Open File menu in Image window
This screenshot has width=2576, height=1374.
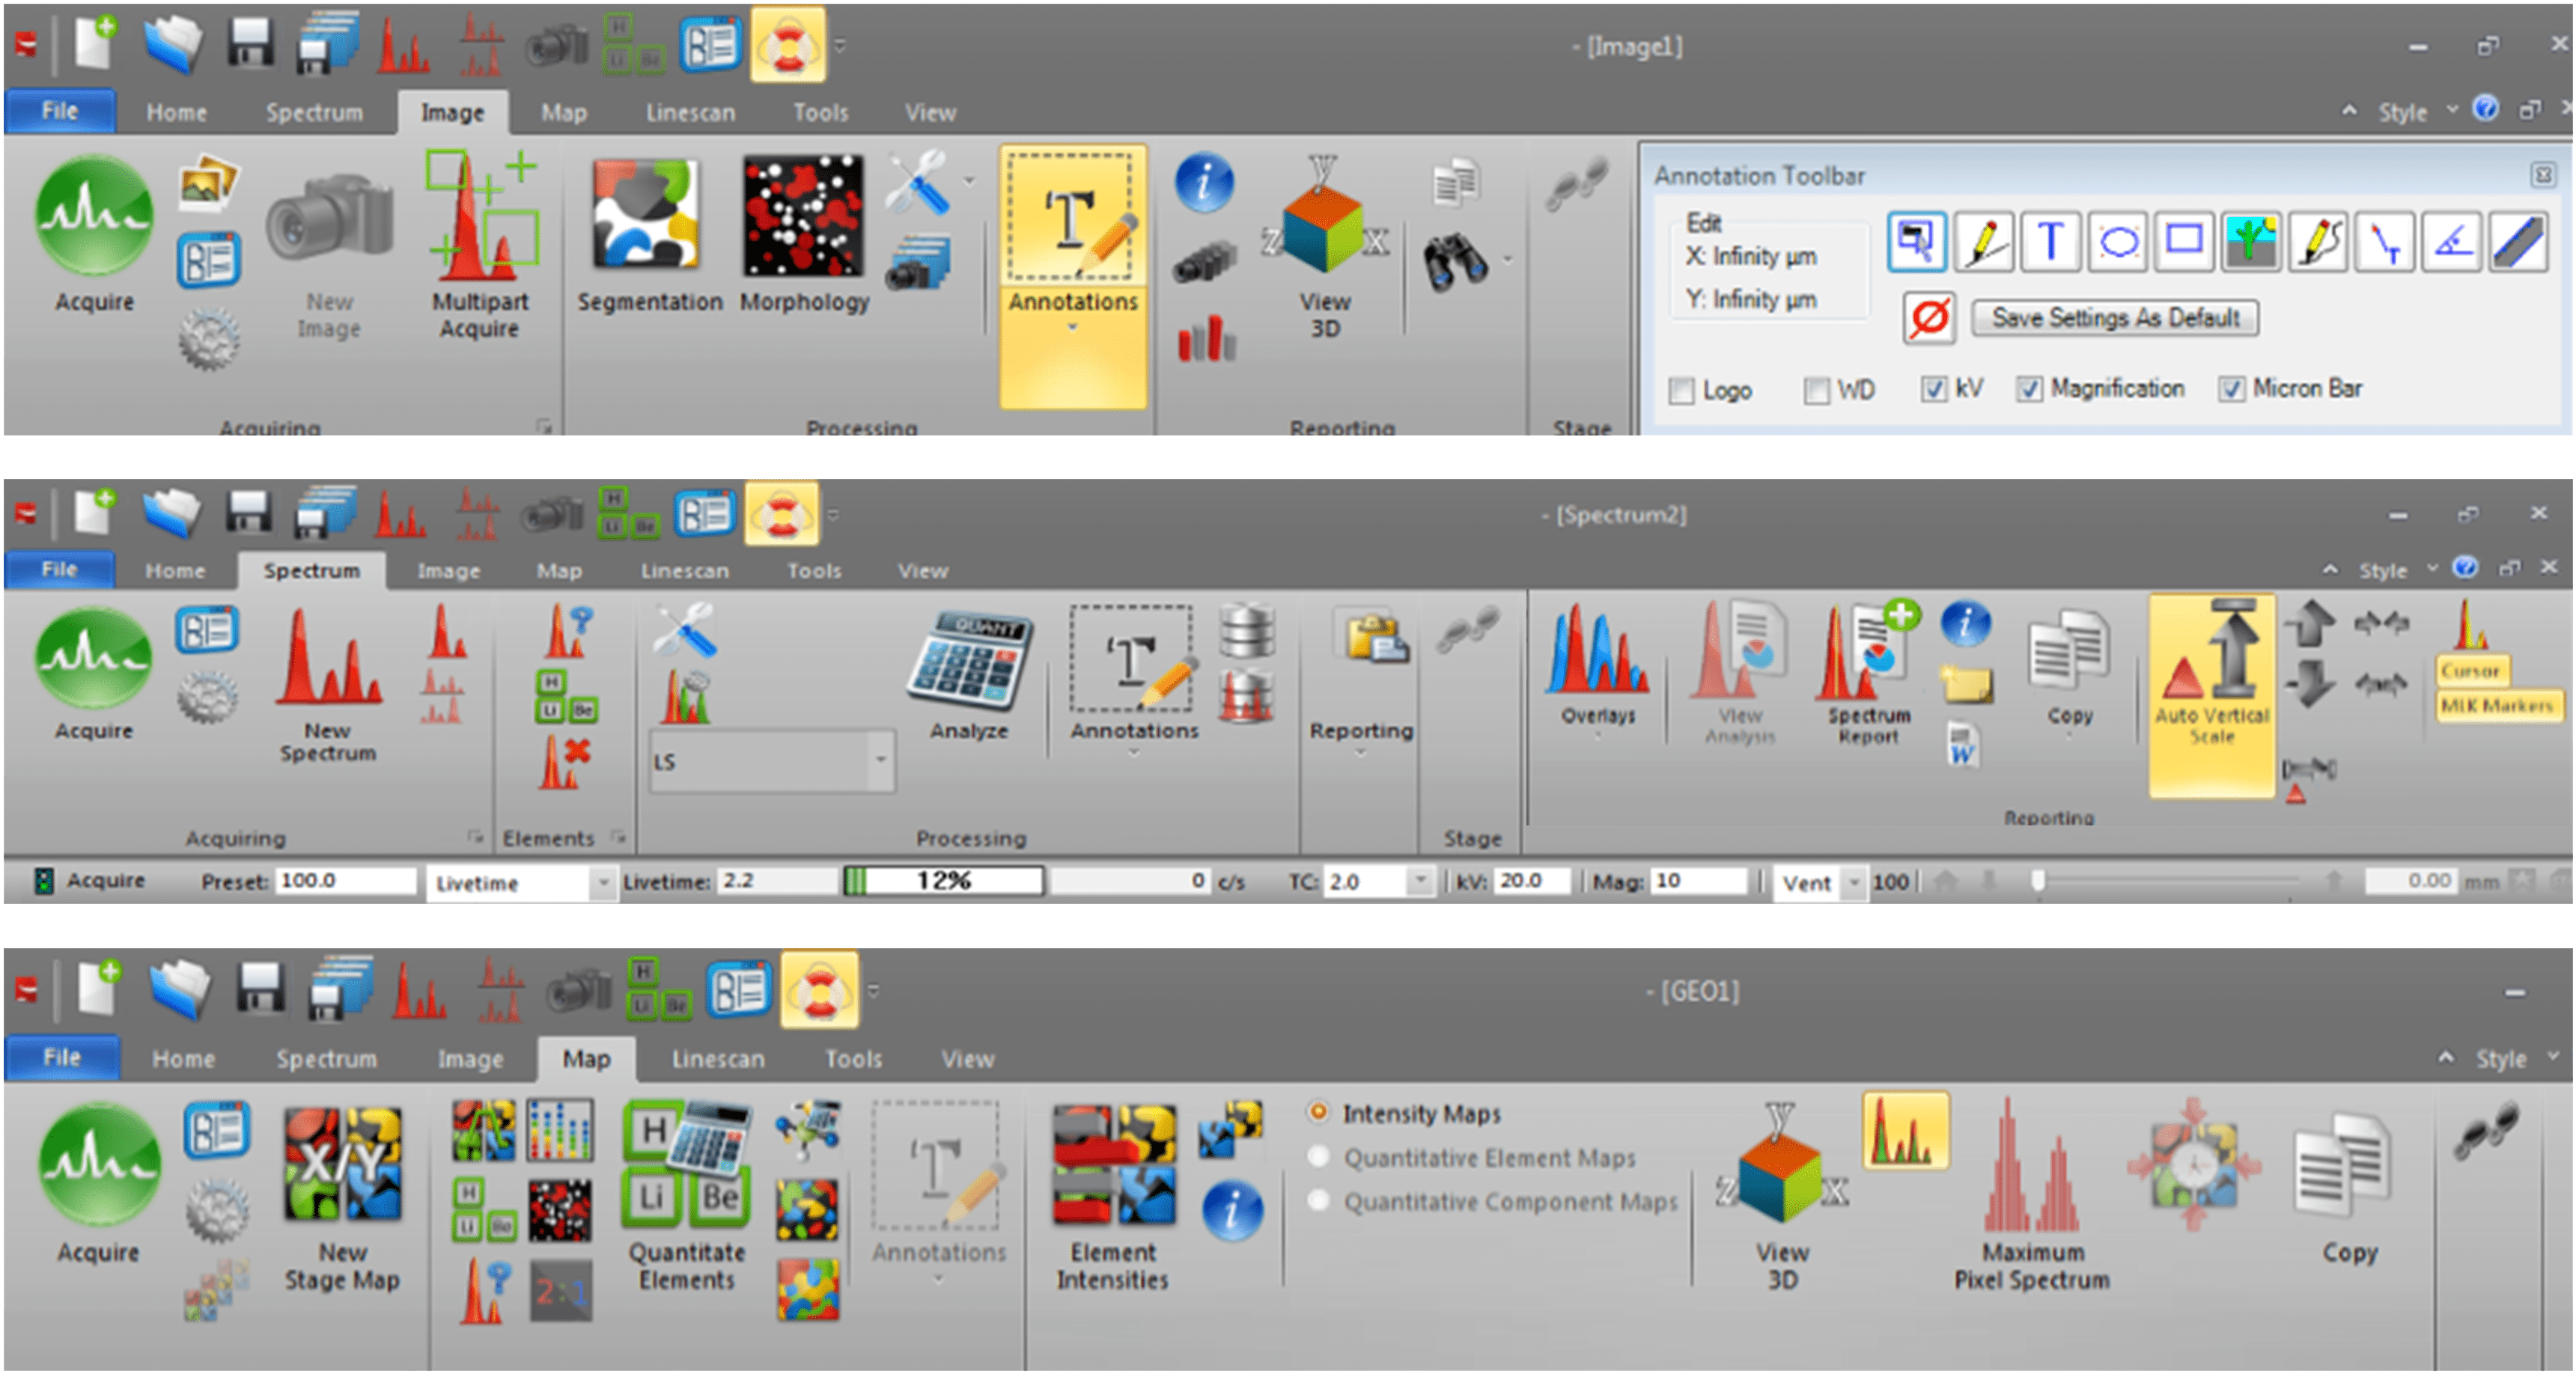tap(60, 111)
